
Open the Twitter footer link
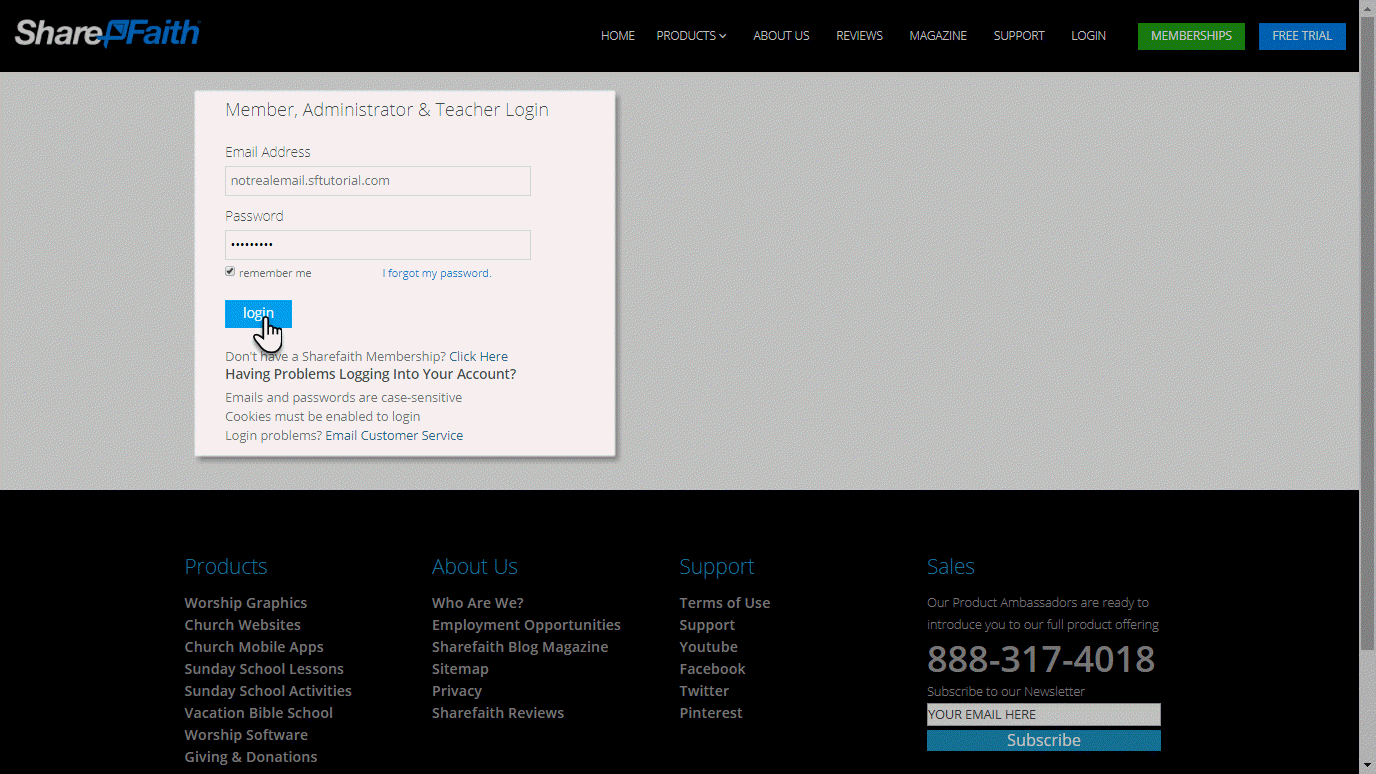pyautogui.click(x=704, y=691)
